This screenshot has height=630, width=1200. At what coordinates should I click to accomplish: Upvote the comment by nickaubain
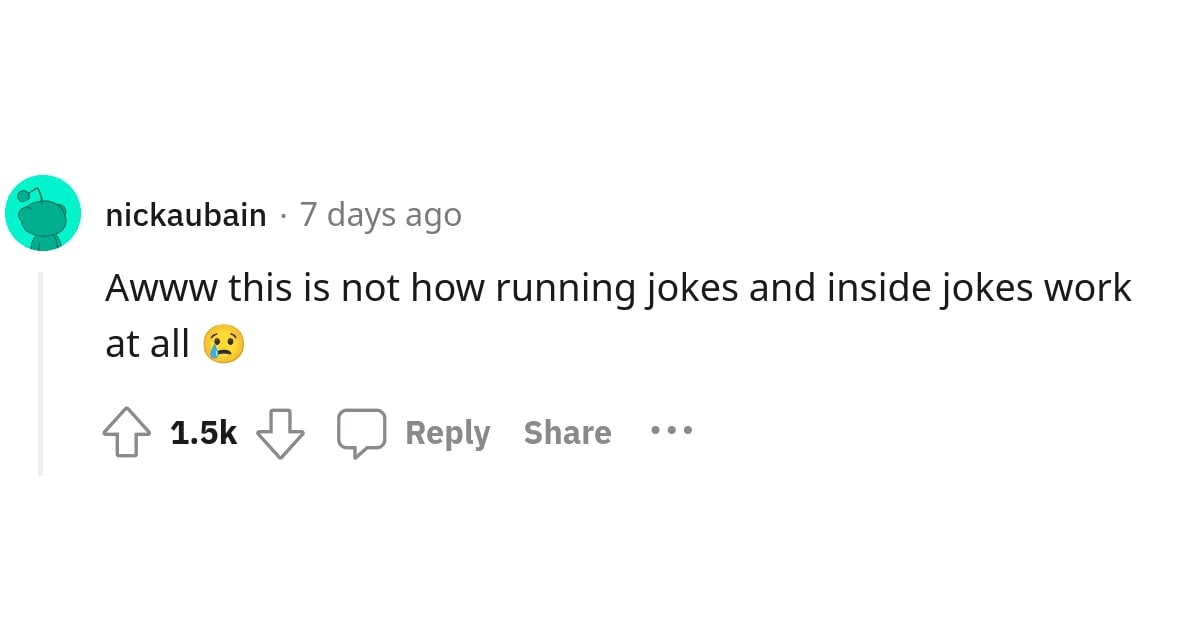(127, 432)
